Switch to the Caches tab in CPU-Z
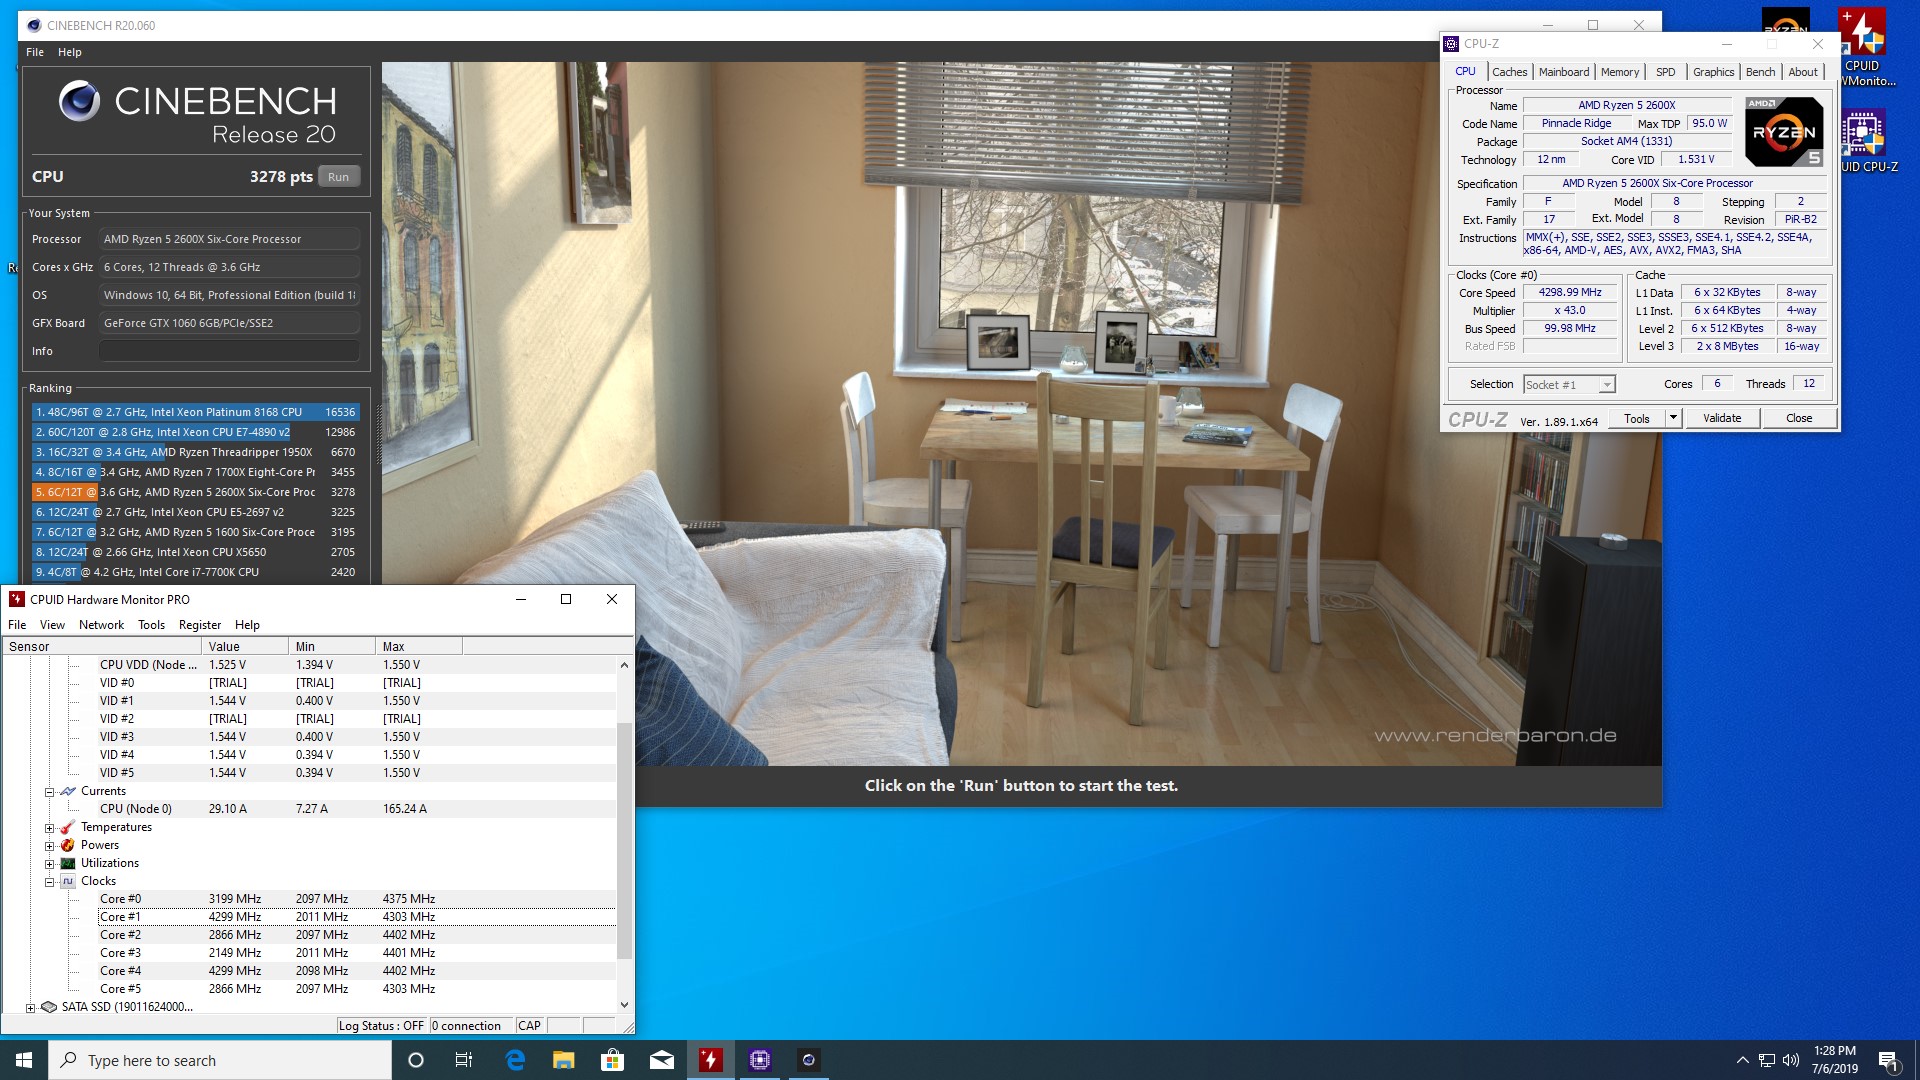 (x=1509, y=72)
